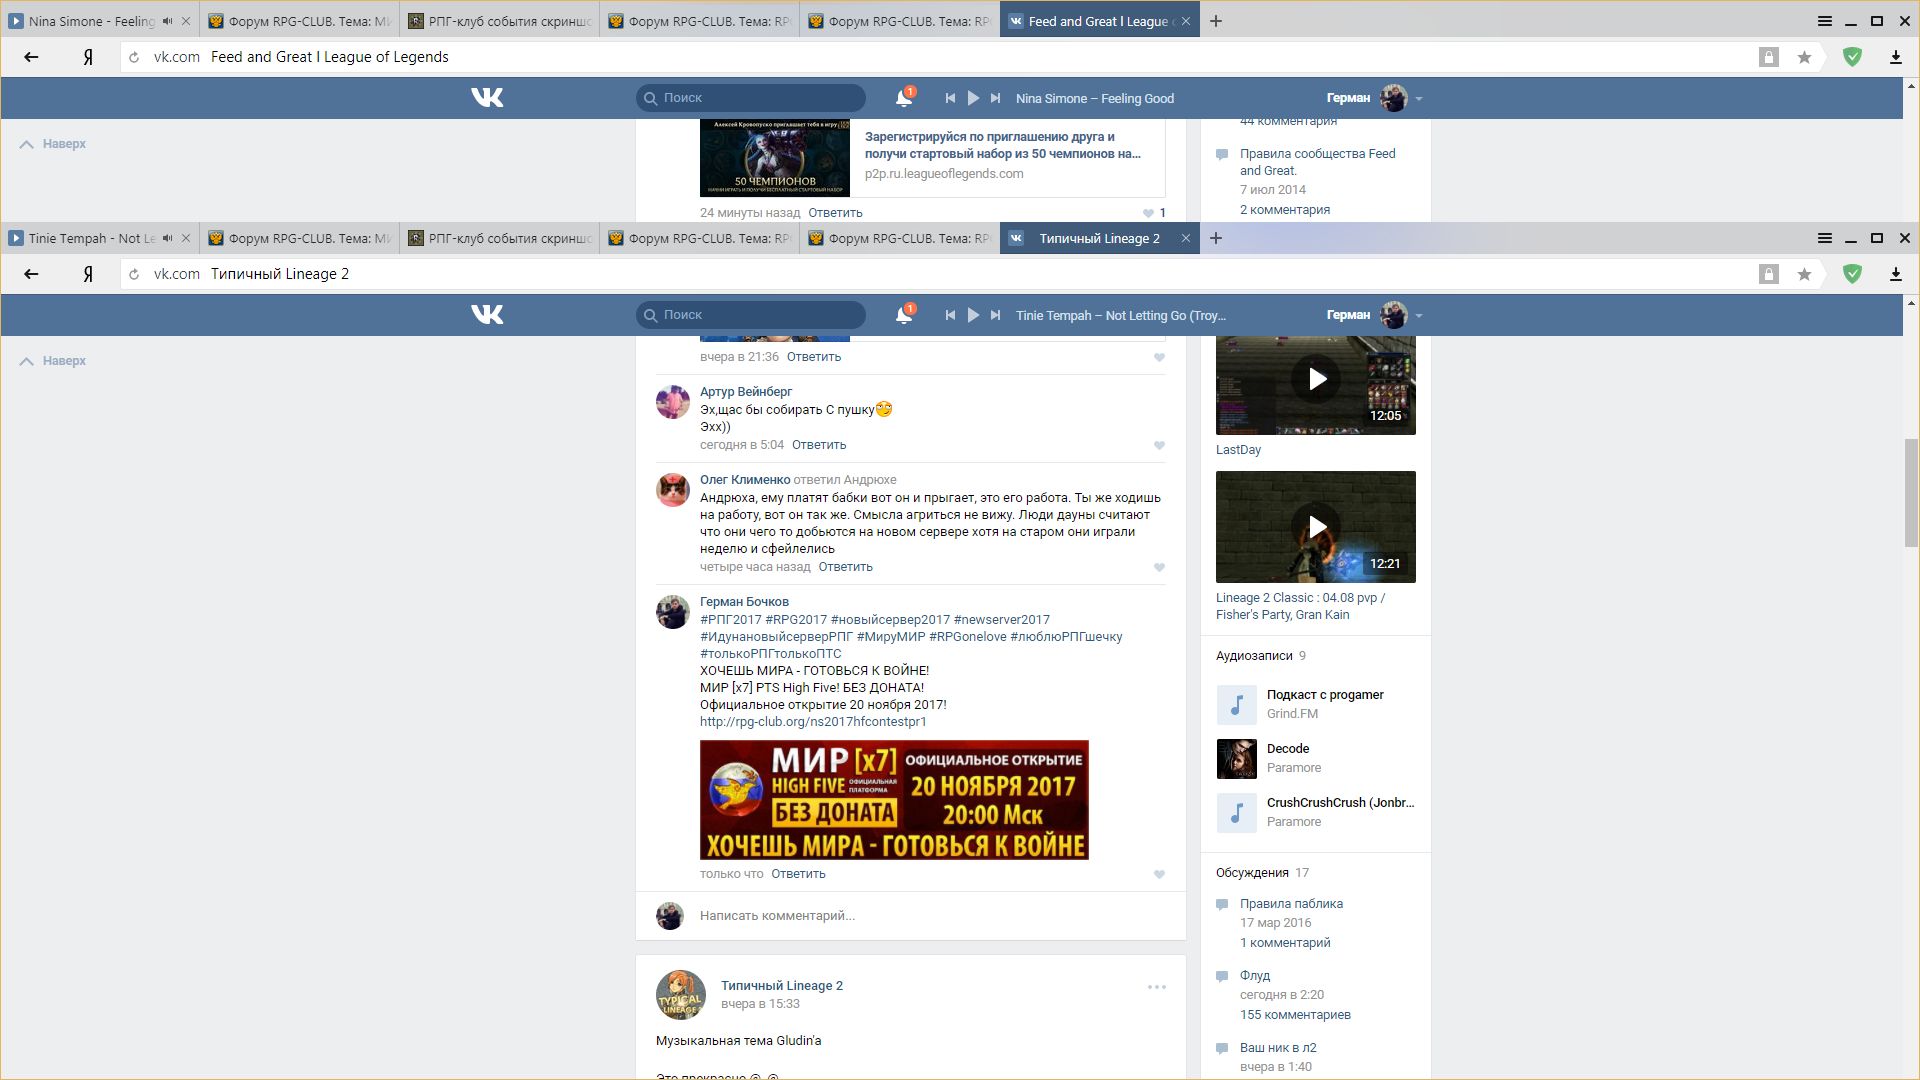Viewport: 1920px width, 1080px height.
Task: Like Герман Бочков's comment with the heart
Action: [x=1159, y=874]
